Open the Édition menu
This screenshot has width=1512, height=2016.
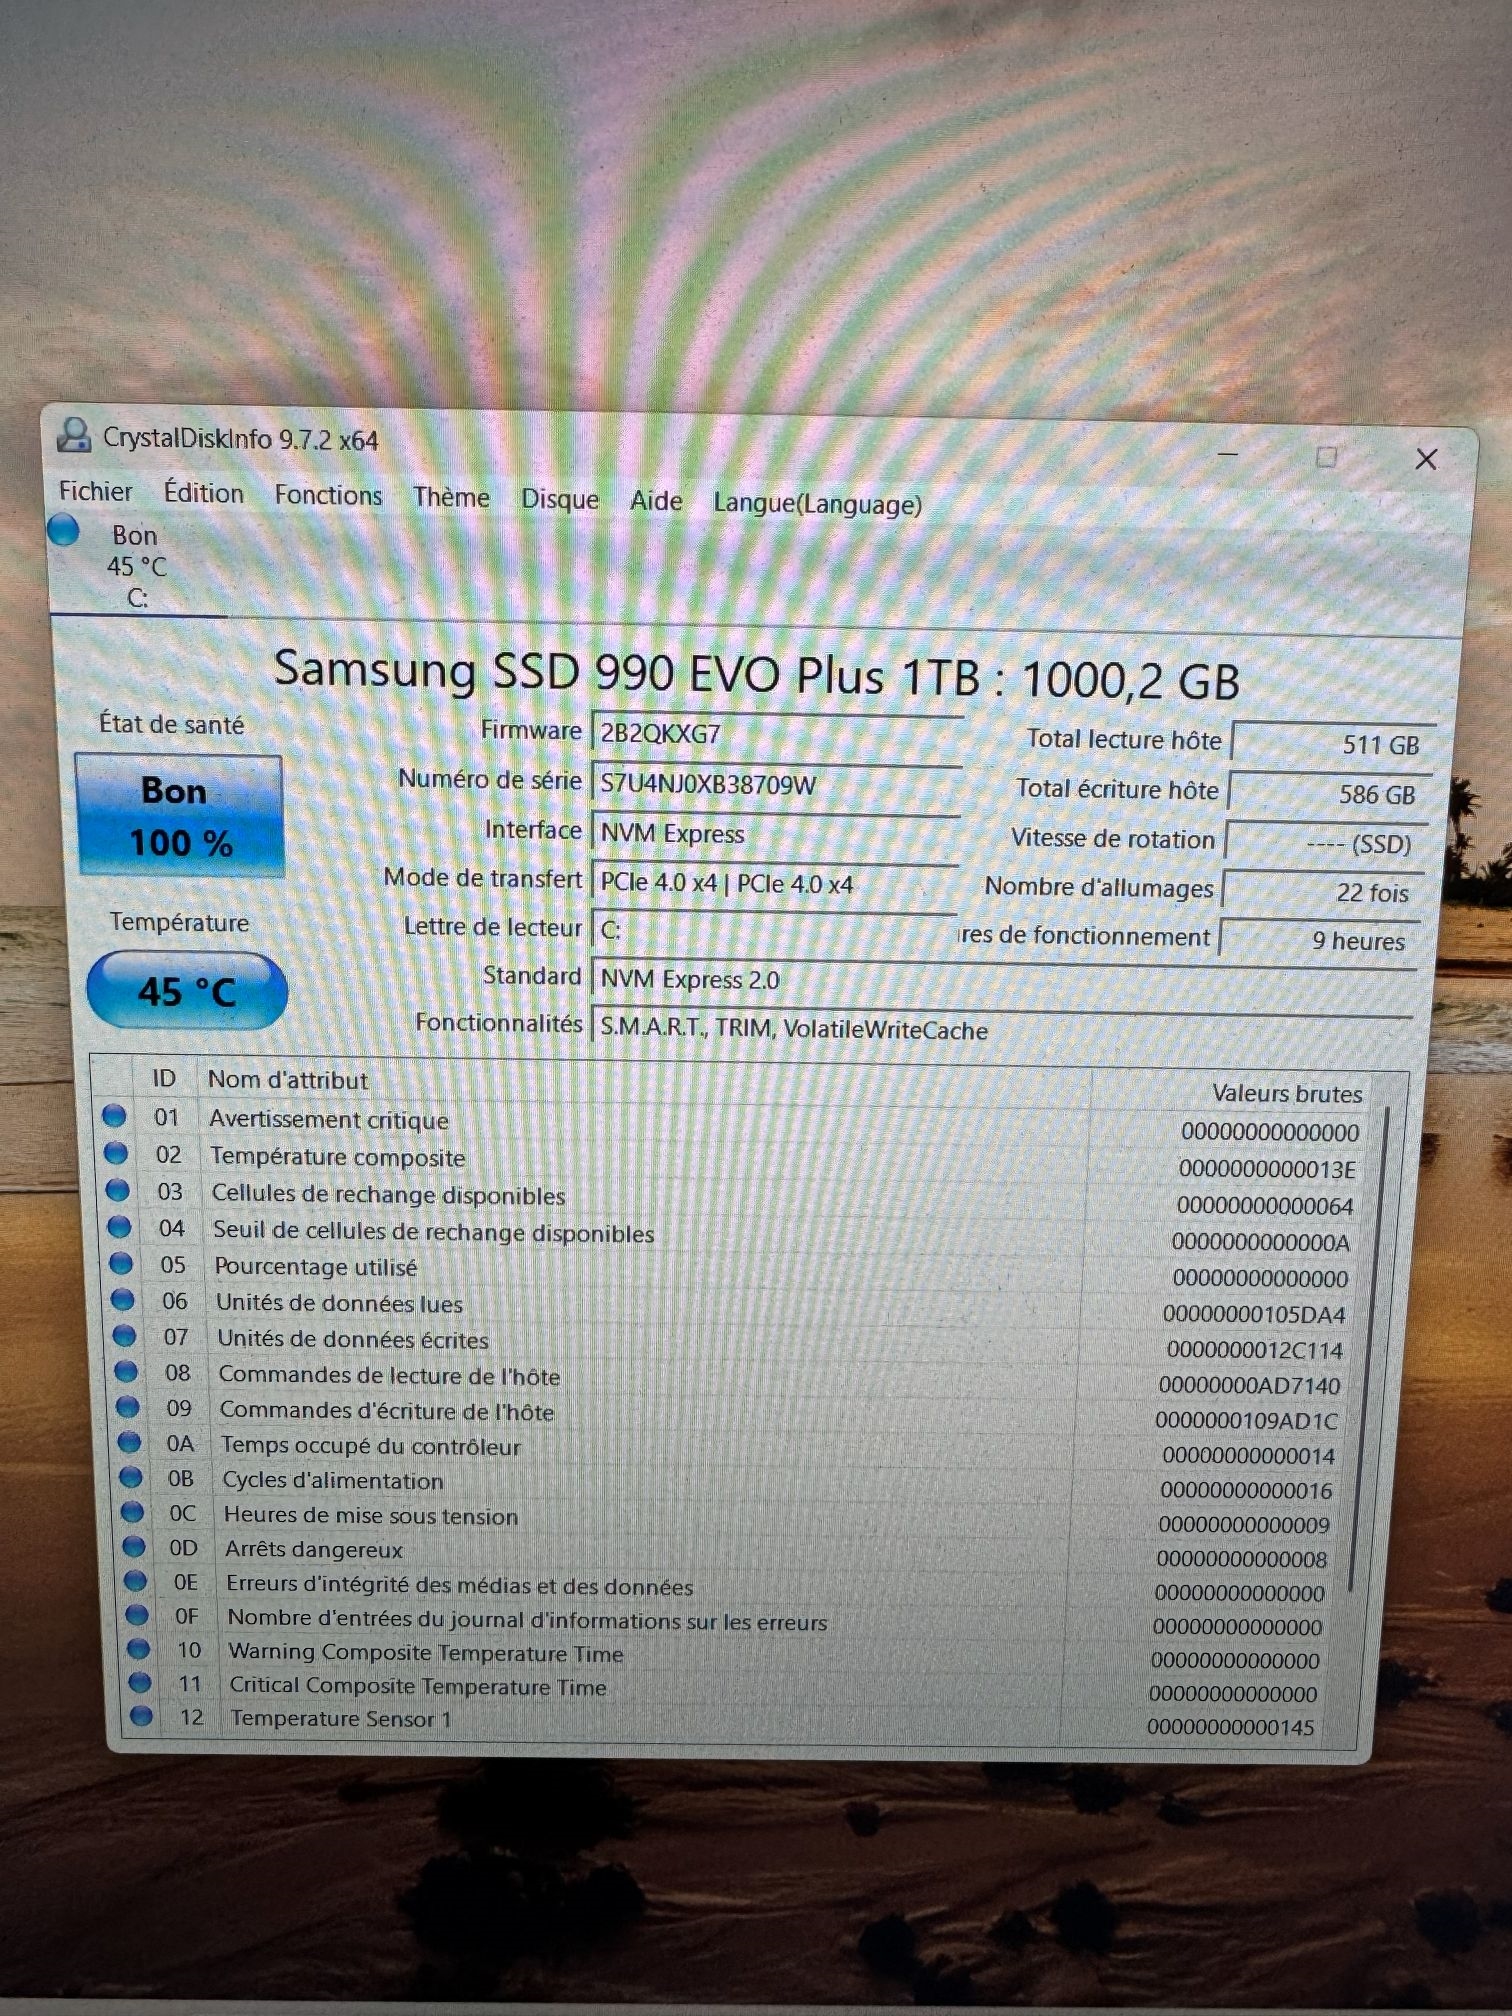[204, 493]
